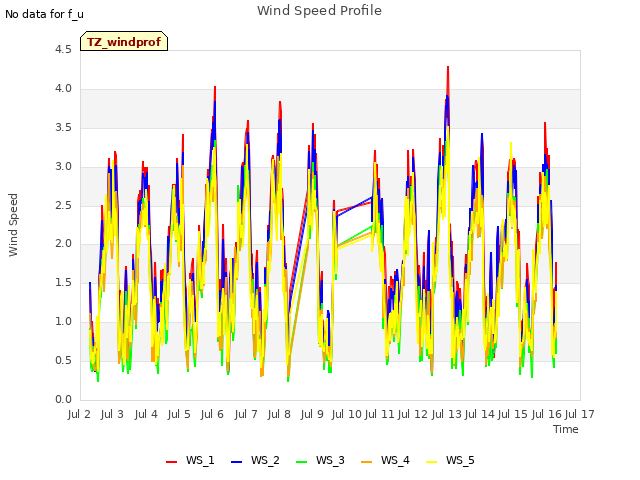Click the Jul 6 x-axis tick label
Image resolution: width=640 pixels, height=480 pixels.
coord(212,414)
